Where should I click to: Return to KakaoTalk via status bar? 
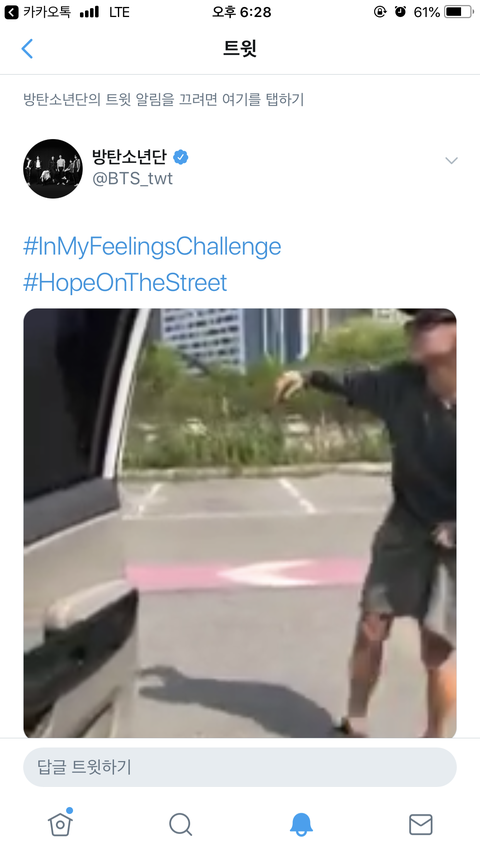(x=38, y=12)
